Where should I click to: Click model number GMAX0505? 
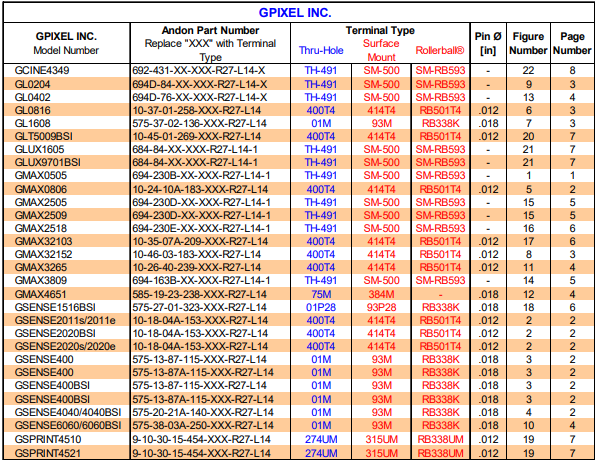41,176
